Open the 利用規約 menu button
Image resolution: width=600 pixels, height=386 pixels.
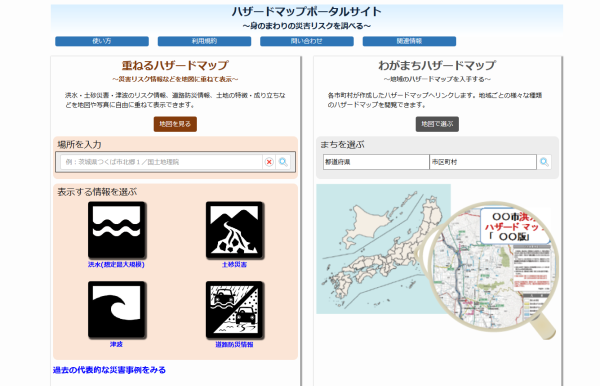(204, 41)
